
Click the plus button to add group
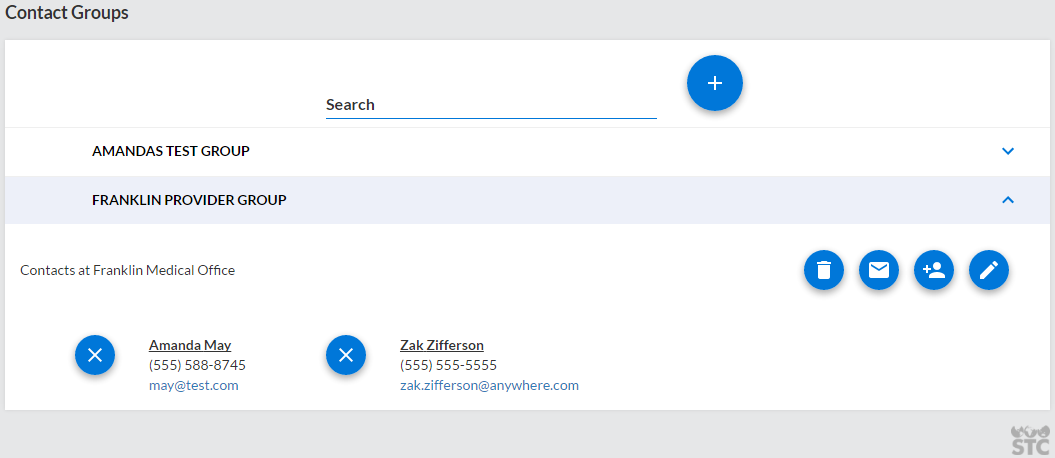coord(714,83)
